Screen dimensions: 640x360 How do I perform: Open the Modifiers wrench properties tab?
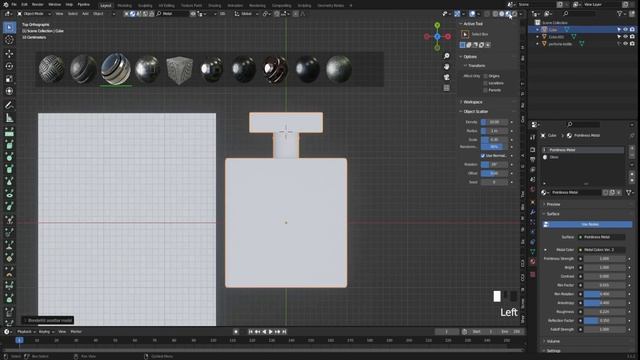533,212
